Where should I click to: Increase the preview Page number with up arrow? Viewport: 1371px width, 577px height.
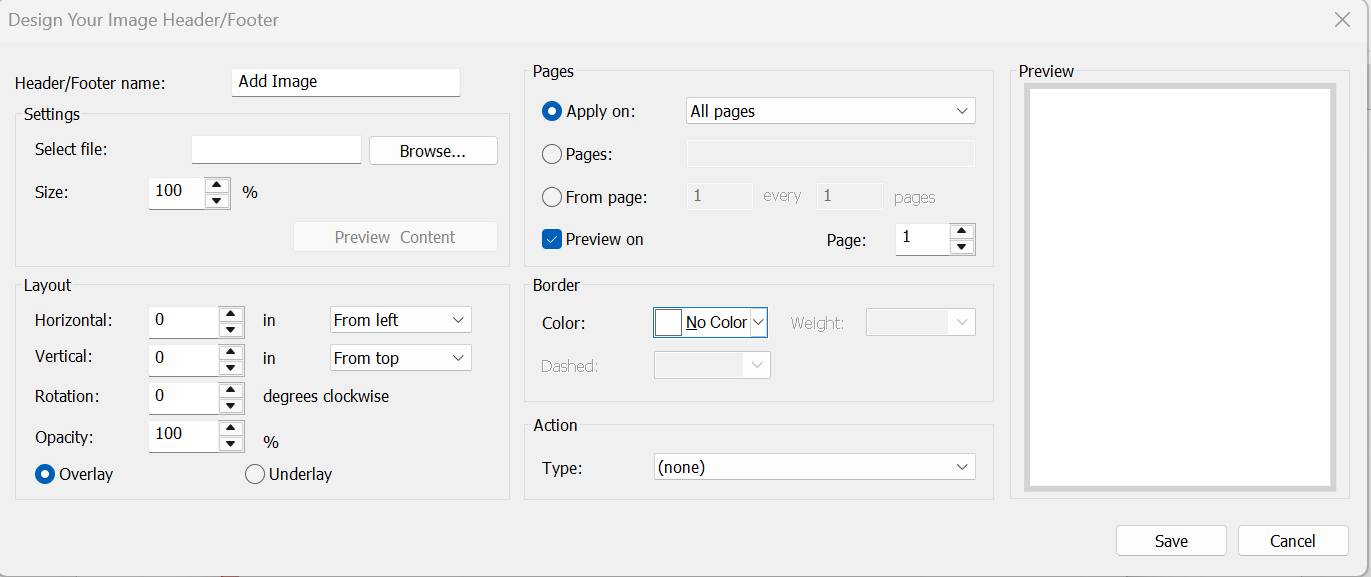(962, 231)
